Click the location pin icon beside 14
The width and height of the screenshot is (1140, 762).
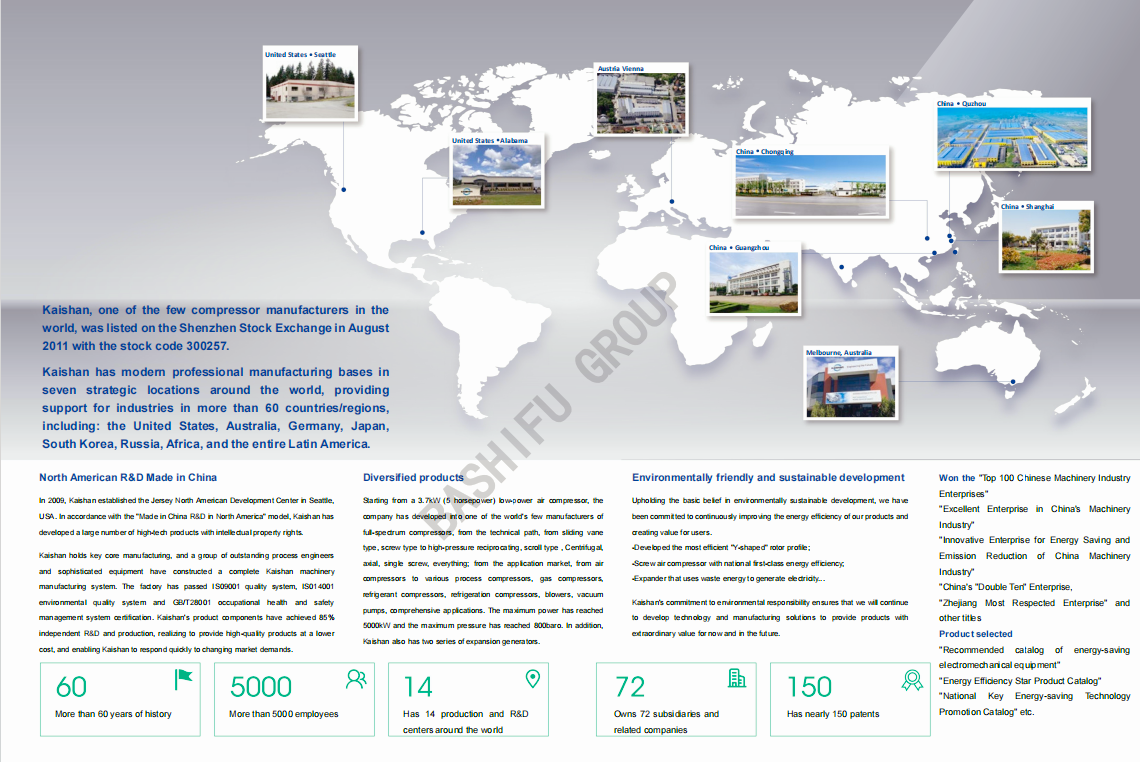pyautogui.click(x=533, y=678)
